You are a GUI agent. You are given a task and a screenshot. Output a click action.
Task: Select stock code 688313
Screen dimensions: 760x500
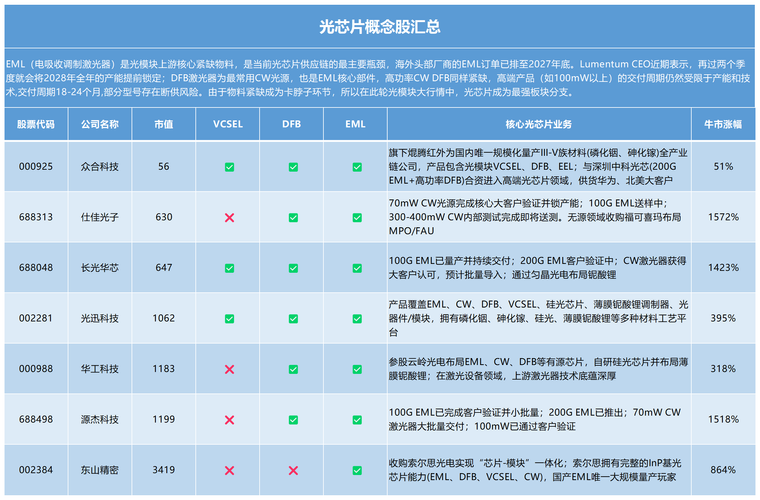36,217
